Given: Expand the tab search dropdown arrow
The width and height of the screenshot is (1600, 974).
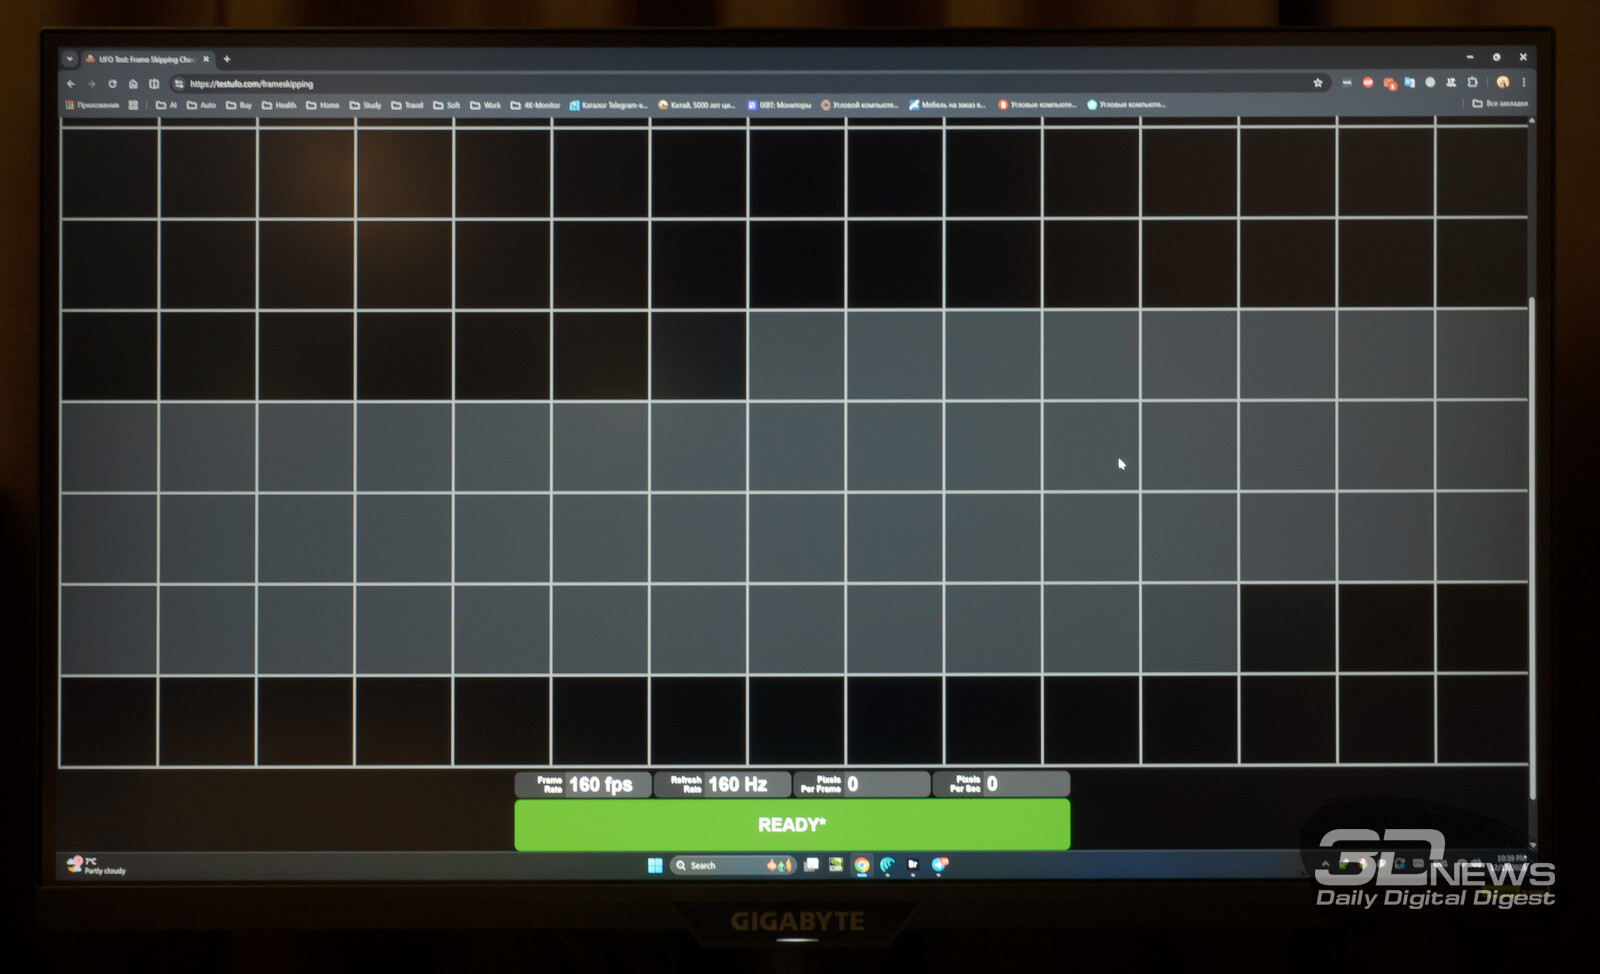Looking at the screenshot, I should (x=69, y=59).
